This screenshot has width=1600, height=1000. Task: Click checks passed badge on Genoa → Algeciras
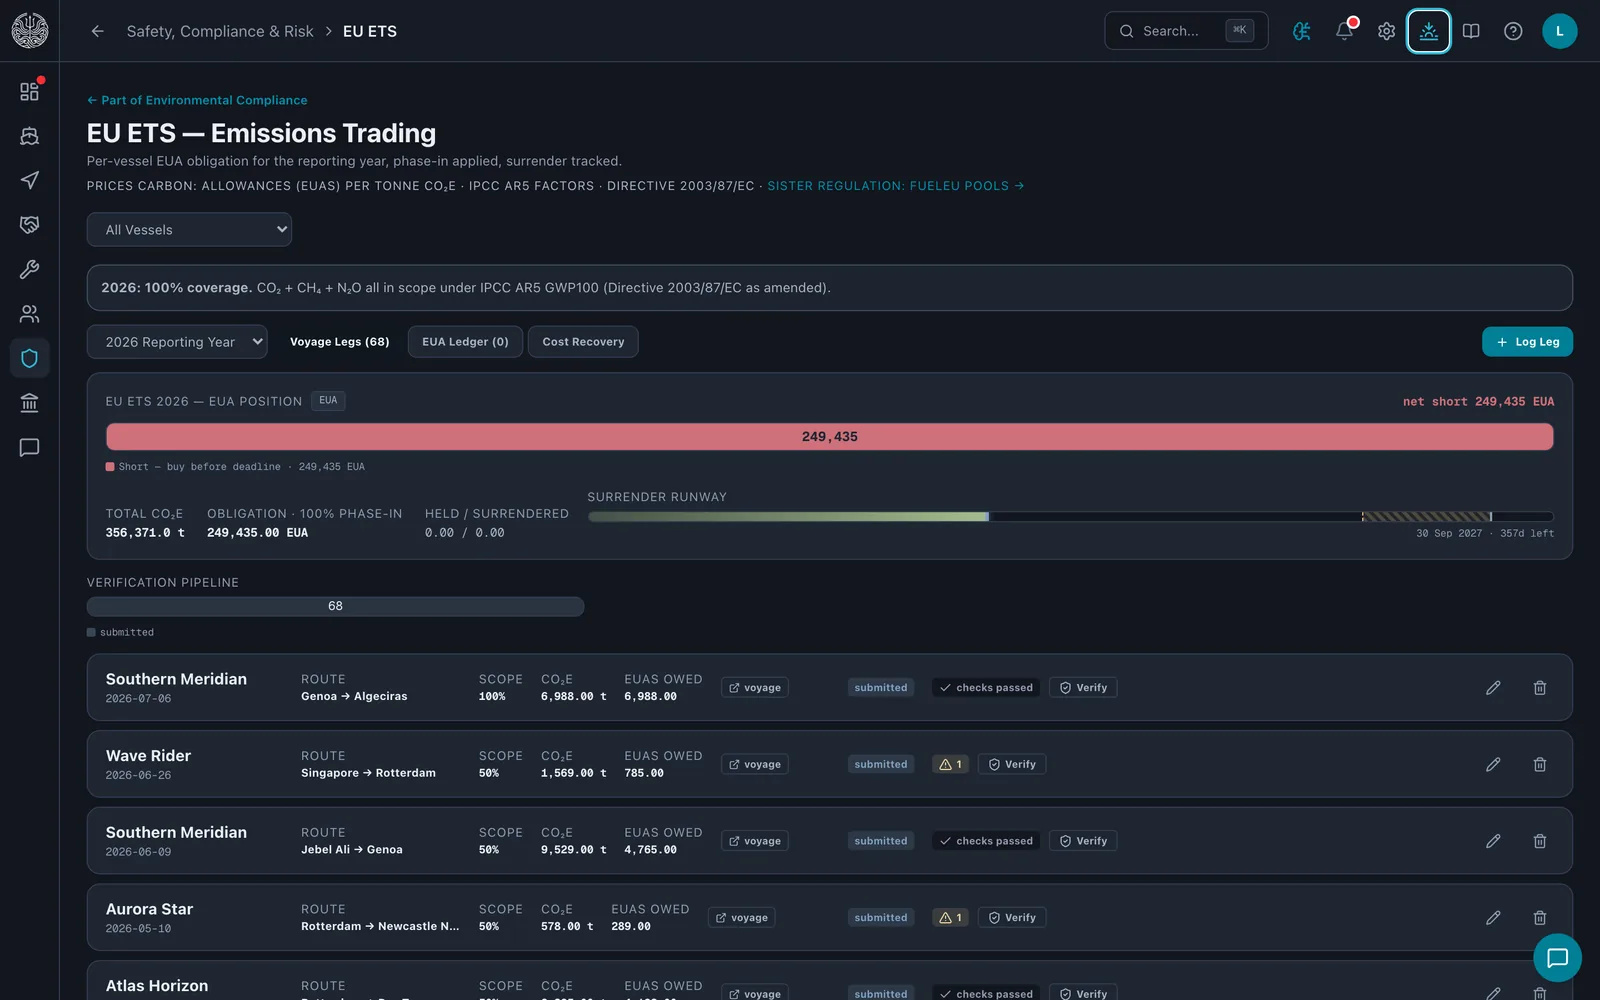click(x=986, y=688)
